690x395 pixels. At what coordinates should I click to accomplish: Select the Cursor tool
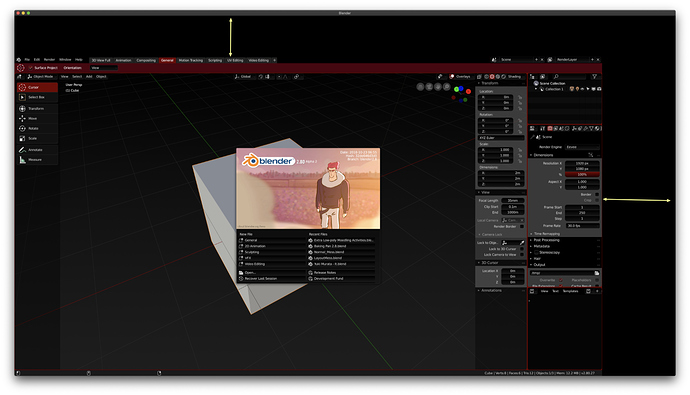click(37, 87)
